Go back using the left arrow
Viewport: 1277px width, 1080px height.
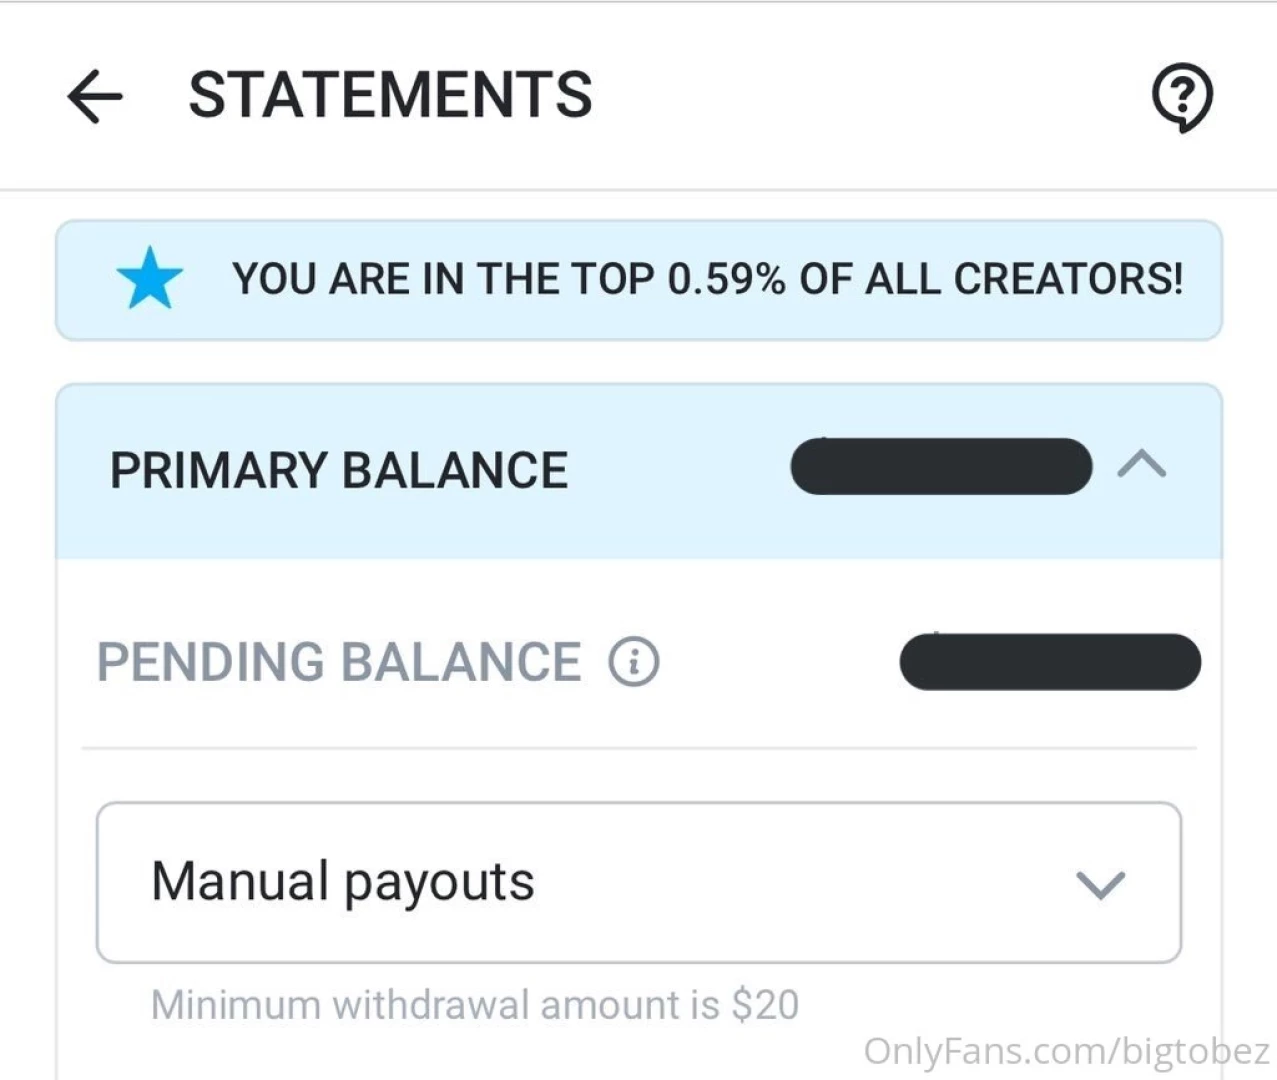click(x=95, y=96)
